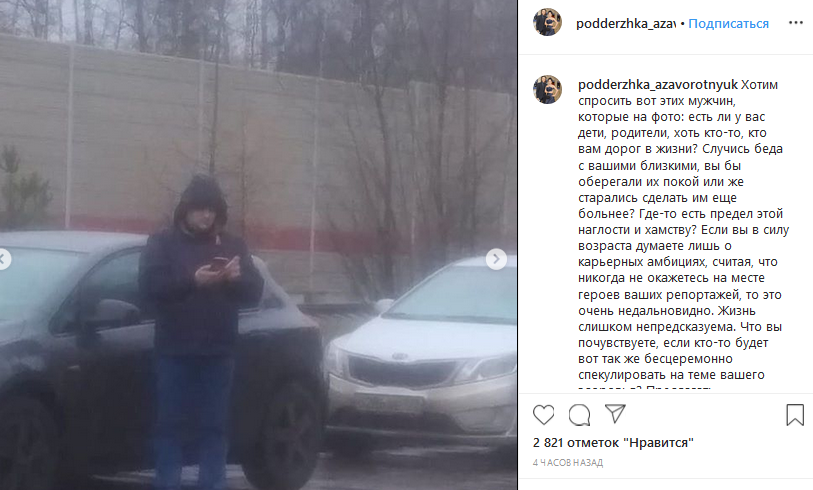Click the profile avatar in post header

click(x=548, y=22)
